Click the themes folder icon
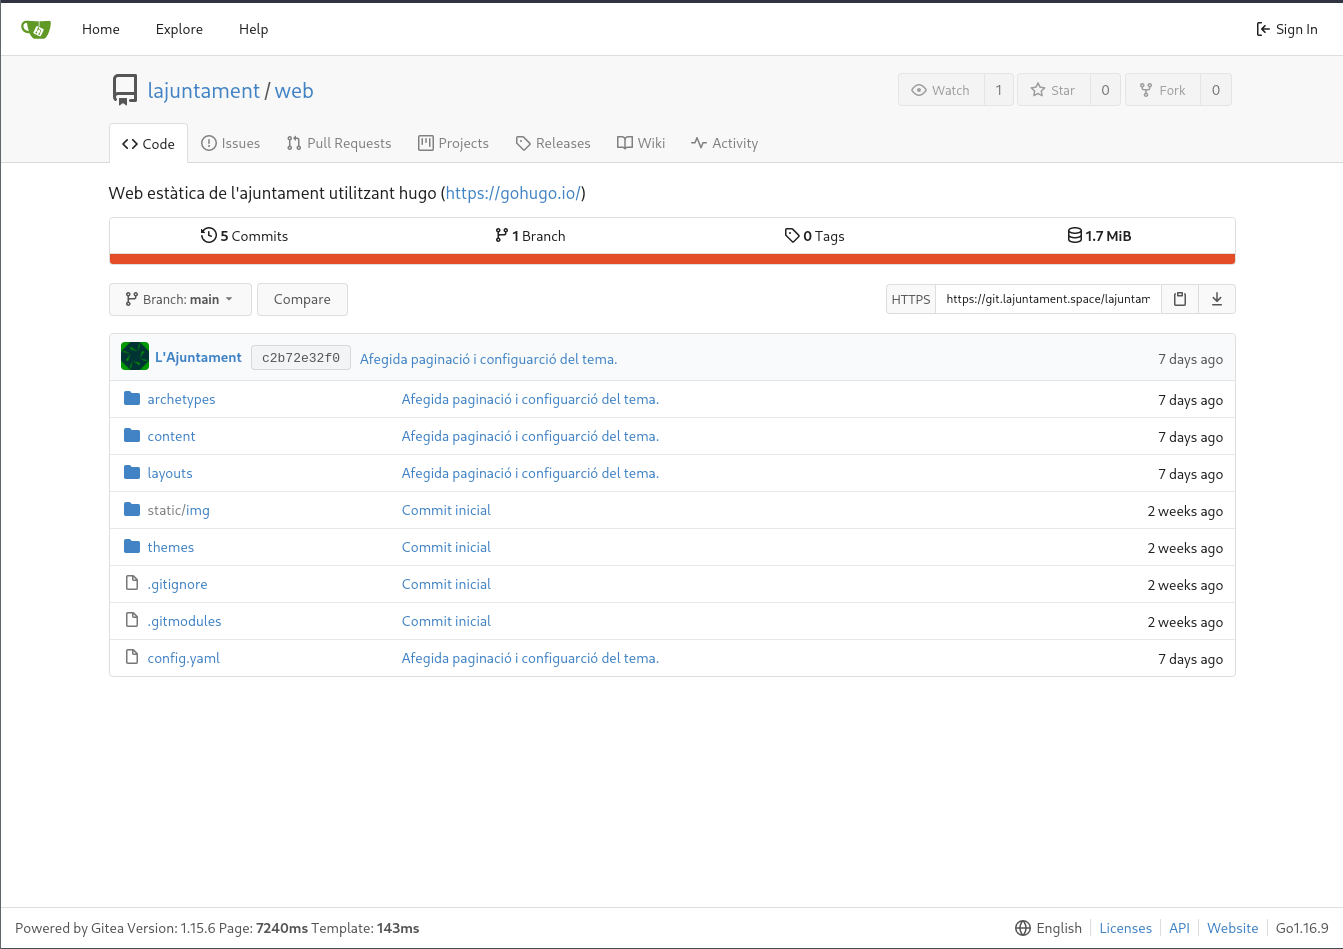This screenshot has height=949, width=1343. 132,547
